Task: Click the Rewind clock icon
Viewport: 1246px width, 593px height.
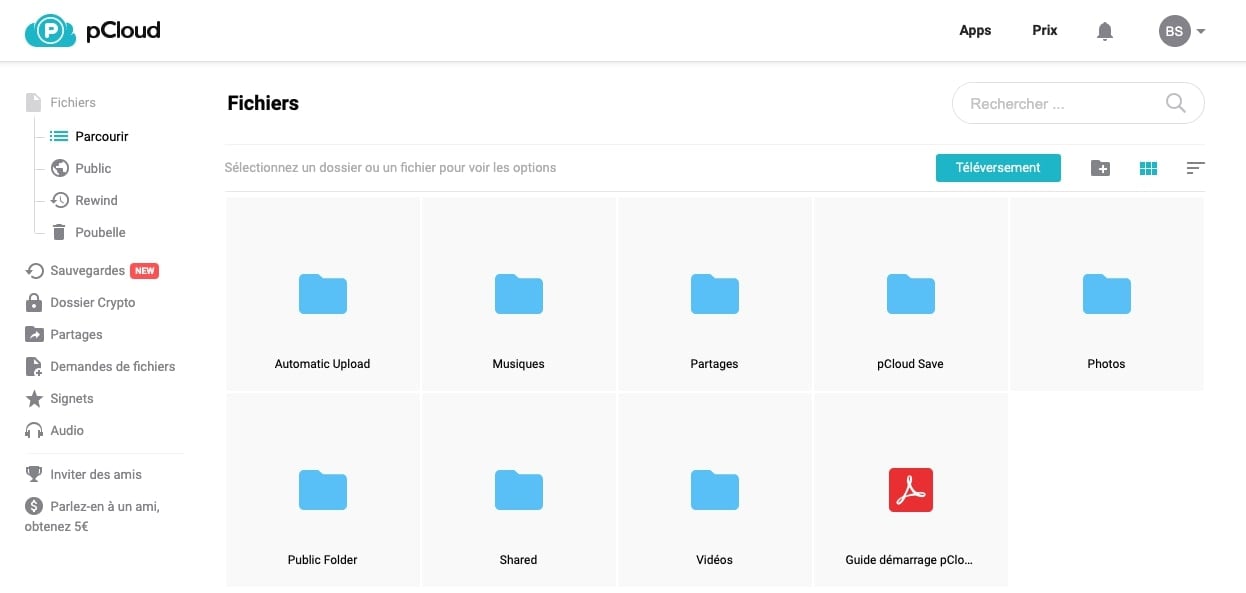Action: [60, 200]
